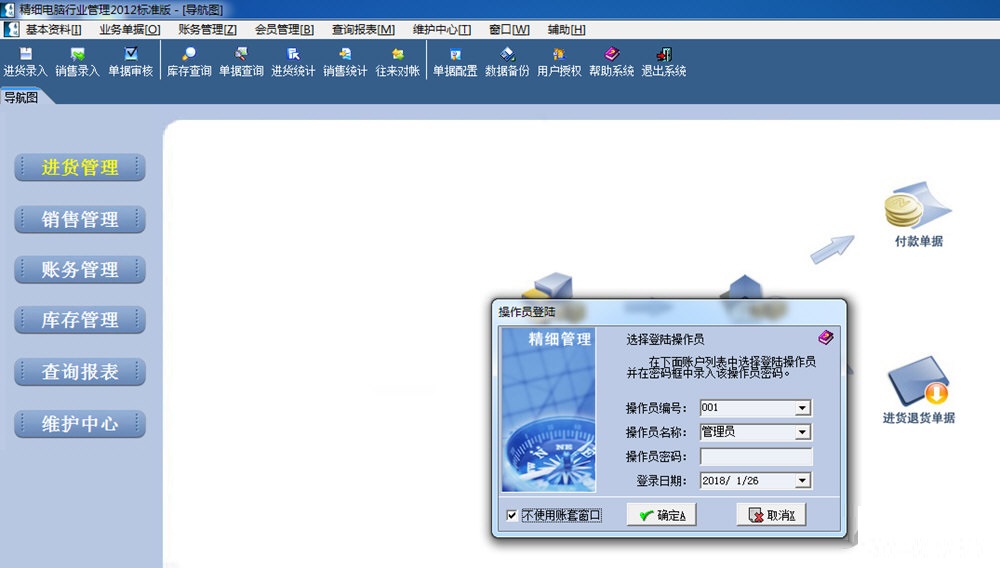Select 库存管理 in the sidebar
The image size is (1000, 568).
[80, 320]
